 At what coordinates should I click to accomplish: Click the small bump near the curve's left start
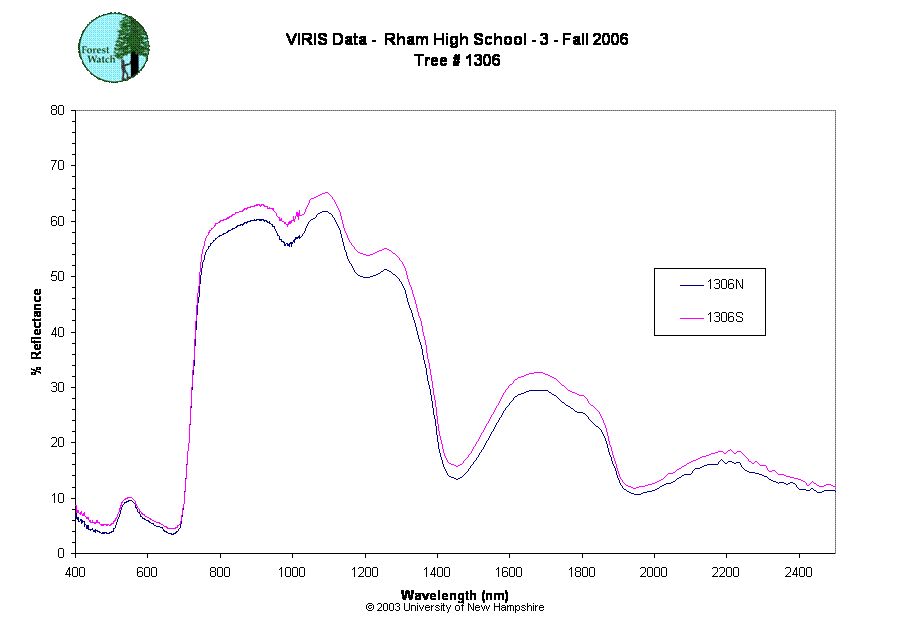128,497
